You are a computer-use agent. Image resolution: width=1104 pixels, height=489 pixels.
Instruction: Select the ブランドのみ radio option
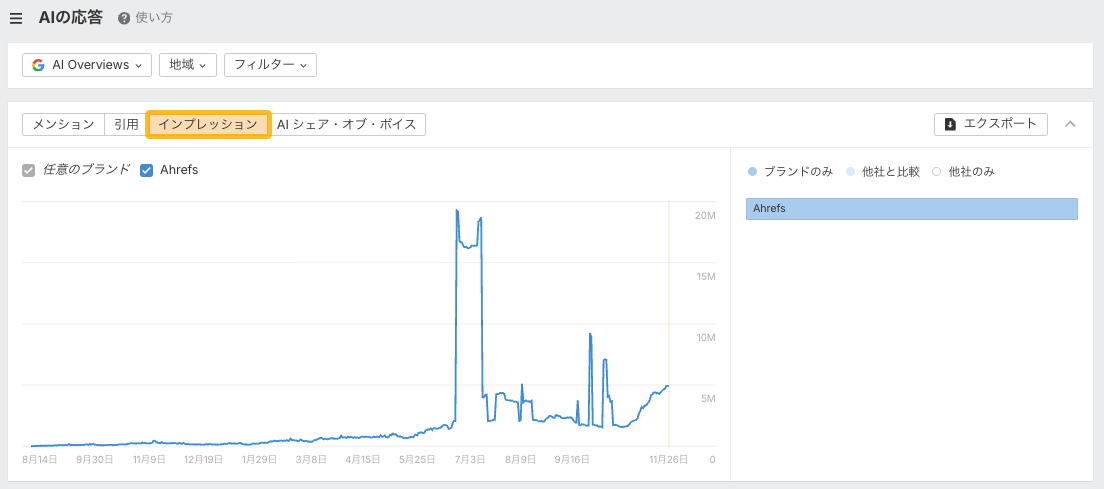click(752, 172)
